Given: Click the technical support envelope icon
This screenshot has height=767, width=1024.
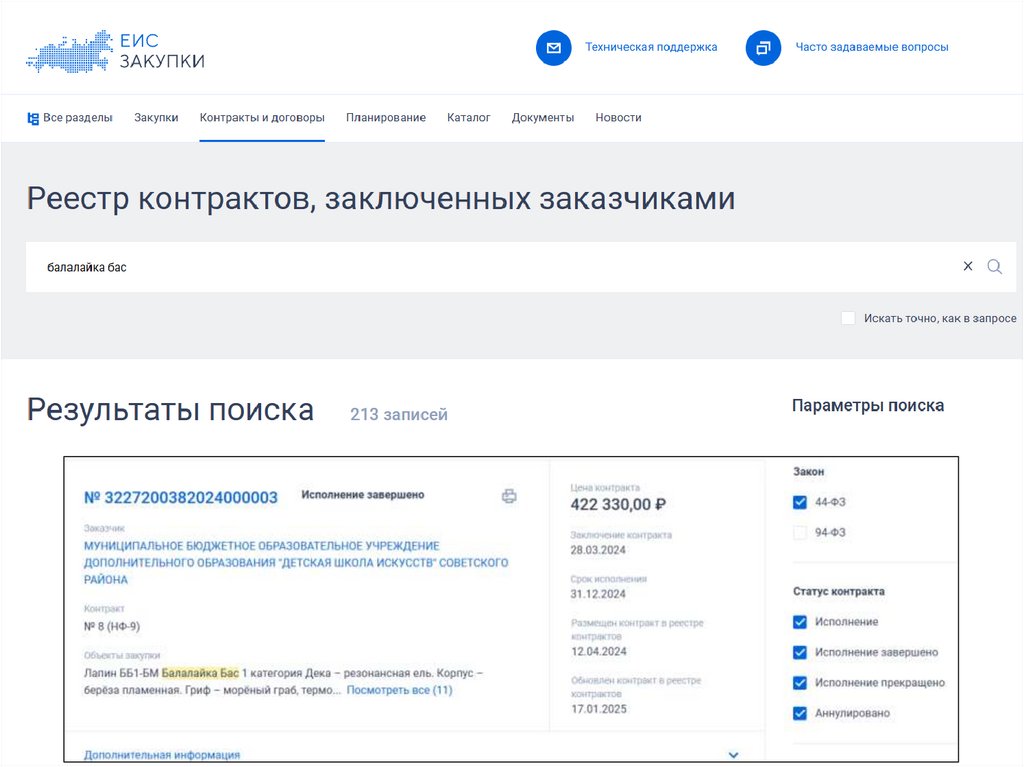Looking at the screenshot, I should pyautogui.click(x=553, y=48).
